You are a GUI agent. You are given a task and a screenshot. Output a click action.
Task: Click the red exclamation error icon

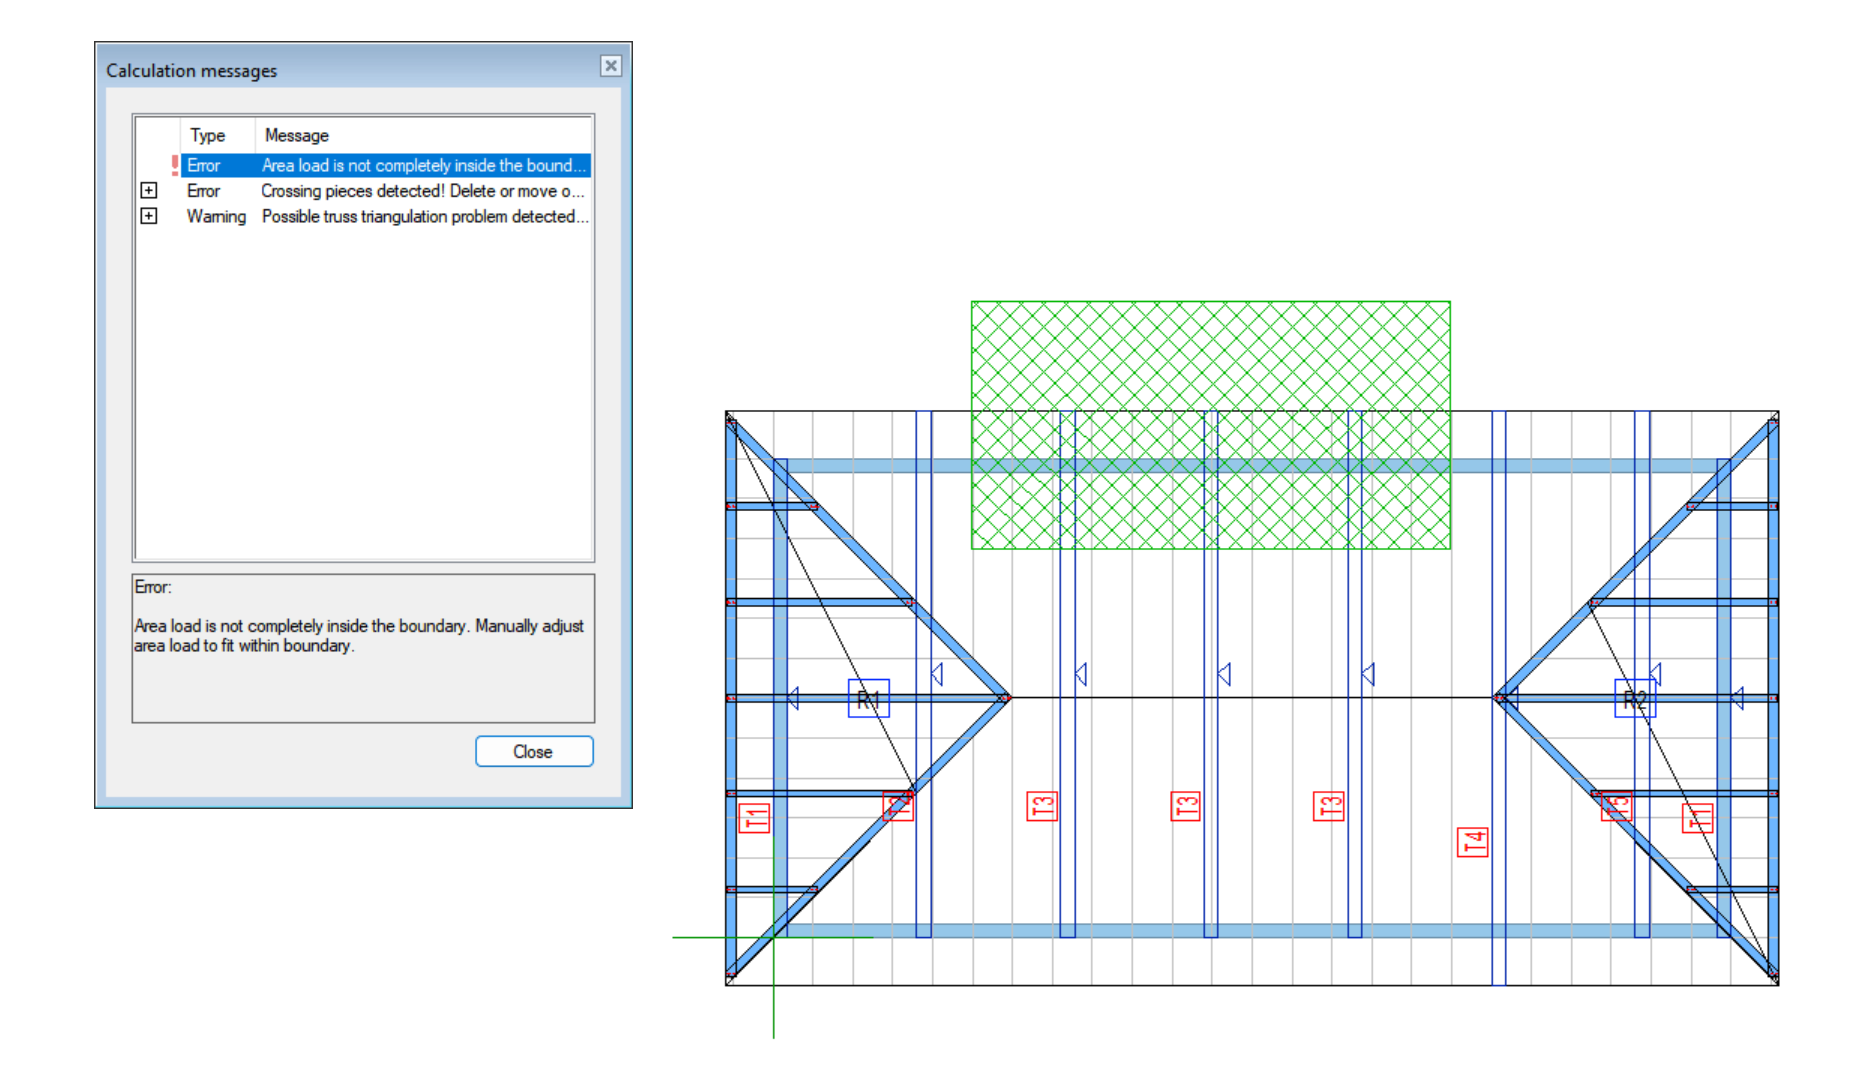pyautogui.click(x=175, y=166)
